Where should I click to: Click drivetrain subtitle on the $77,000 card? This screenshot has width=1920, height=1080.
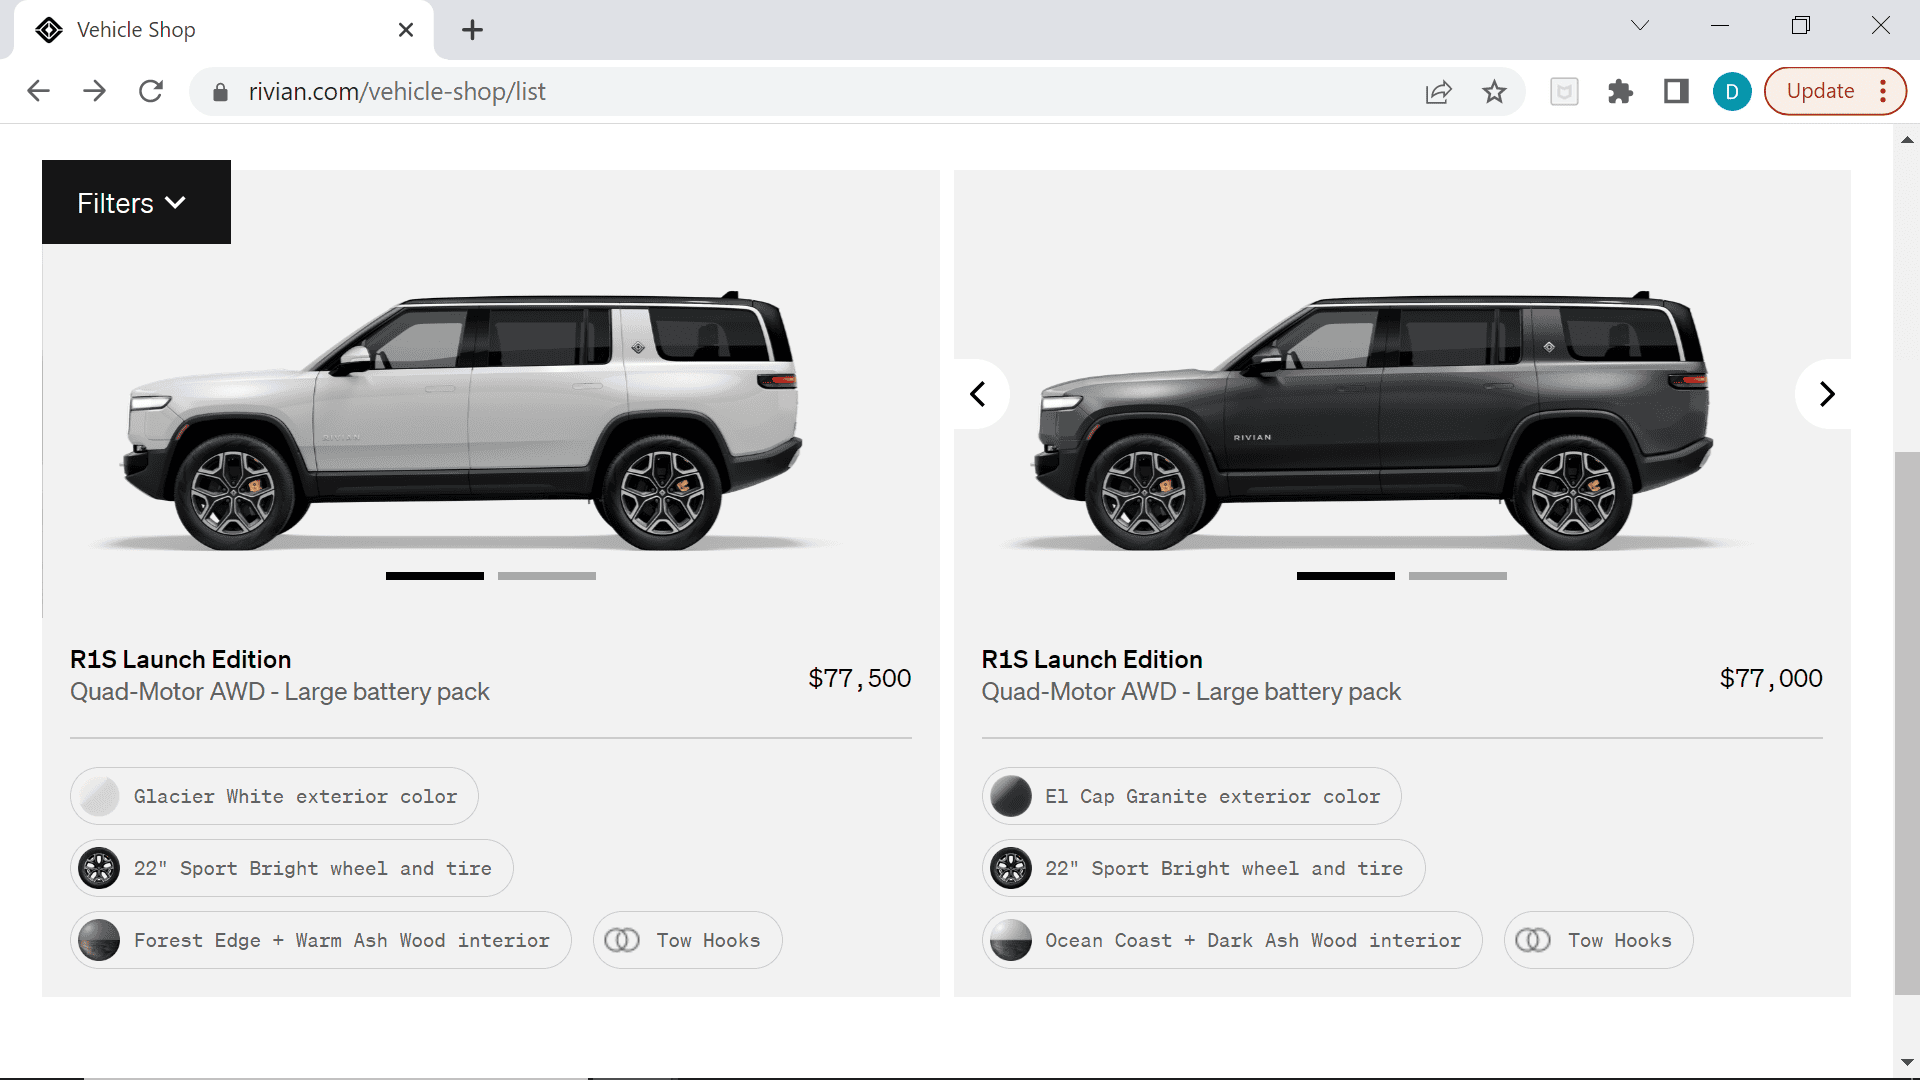pos(1191,692)
